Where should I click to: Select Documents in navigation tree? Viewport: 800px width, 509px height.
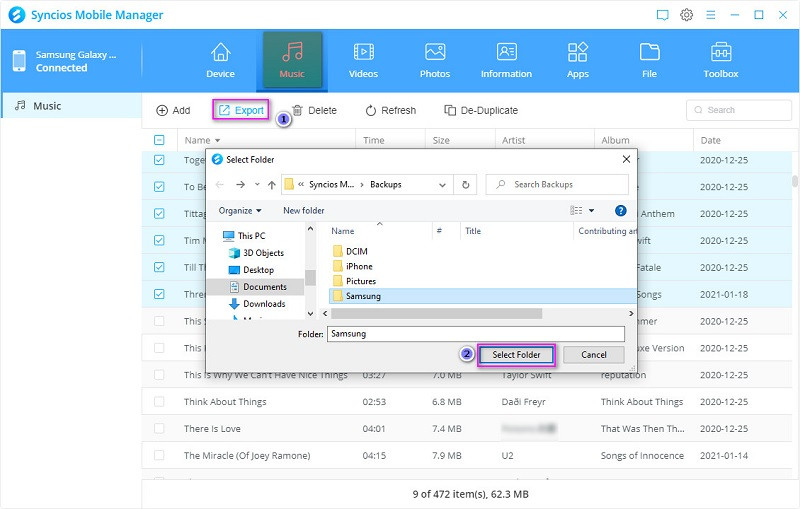point(258,287)
